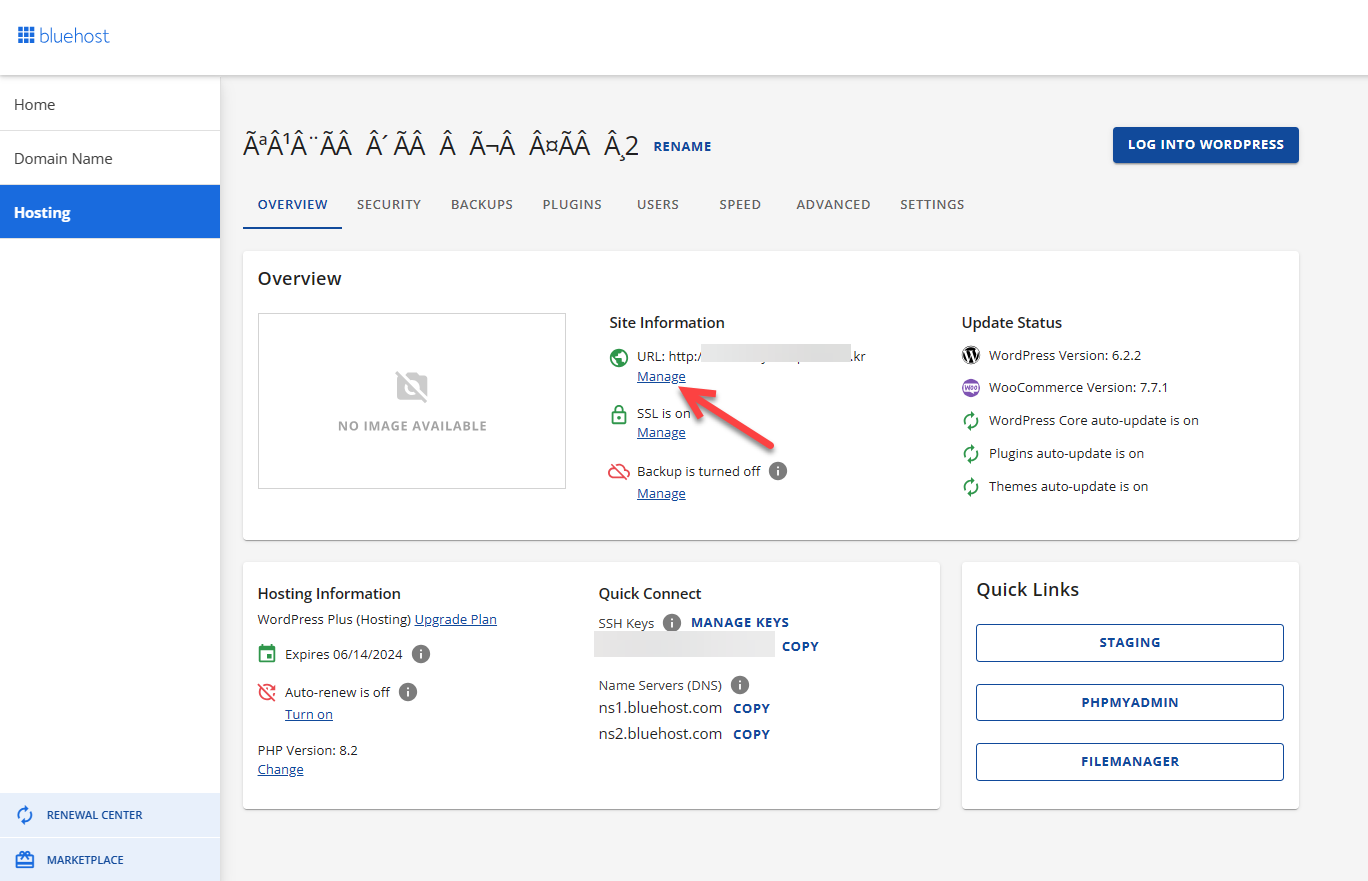
Task: Click the red auto-renew off icon
Action: (x=267, y=692)
